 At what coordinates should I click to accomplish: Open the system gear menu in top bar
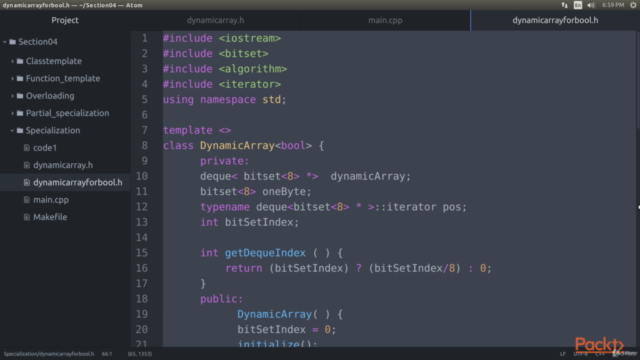[633, 5]
